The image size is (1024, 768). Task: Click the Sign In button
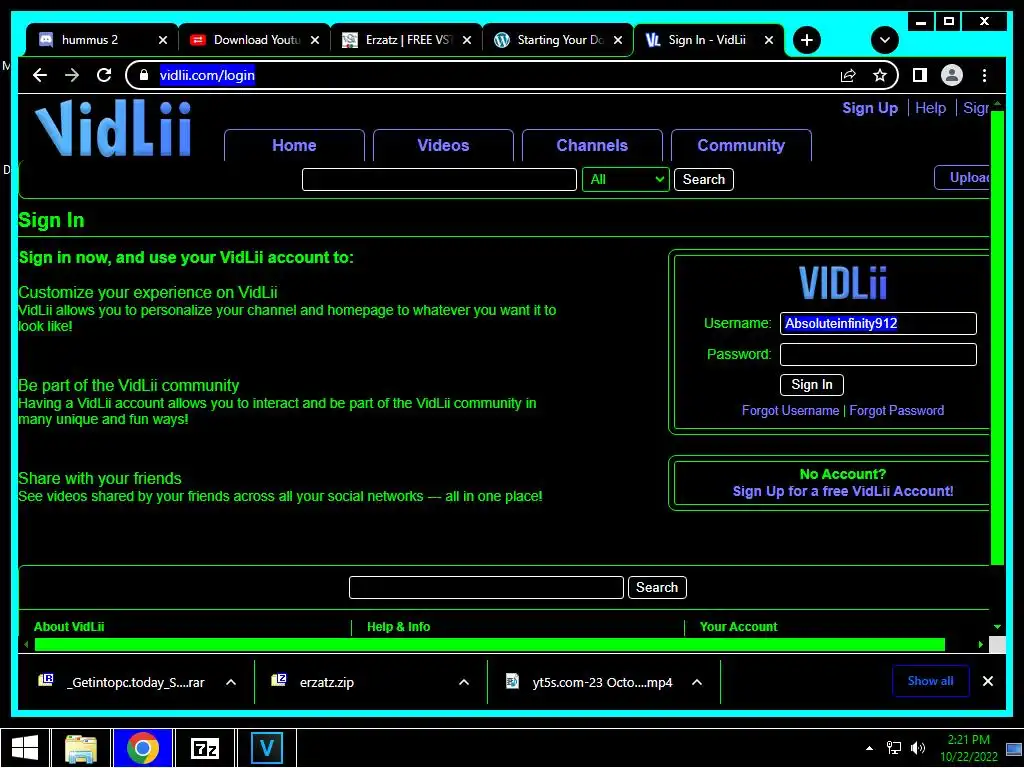[x=812, y=385]
